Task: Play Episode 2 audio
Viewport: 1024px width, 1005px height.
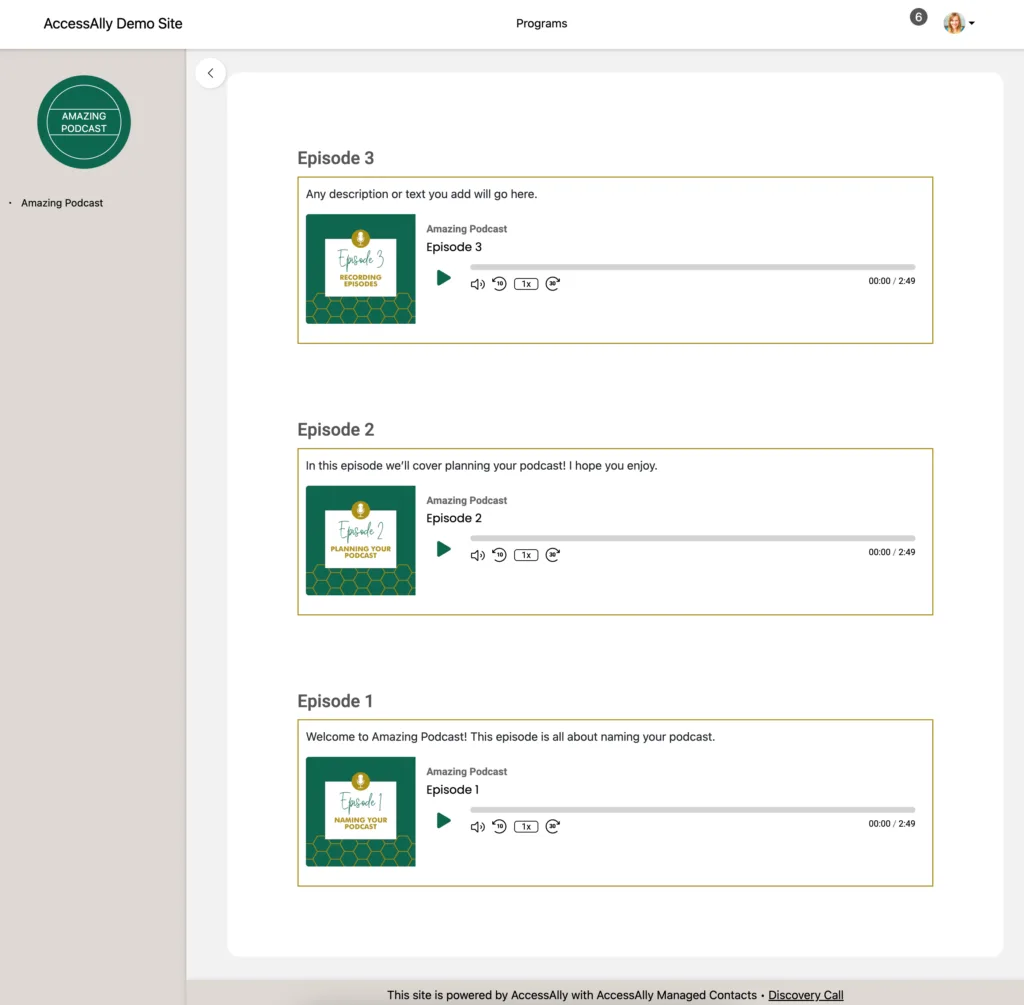Action: [x=444, y=549]
